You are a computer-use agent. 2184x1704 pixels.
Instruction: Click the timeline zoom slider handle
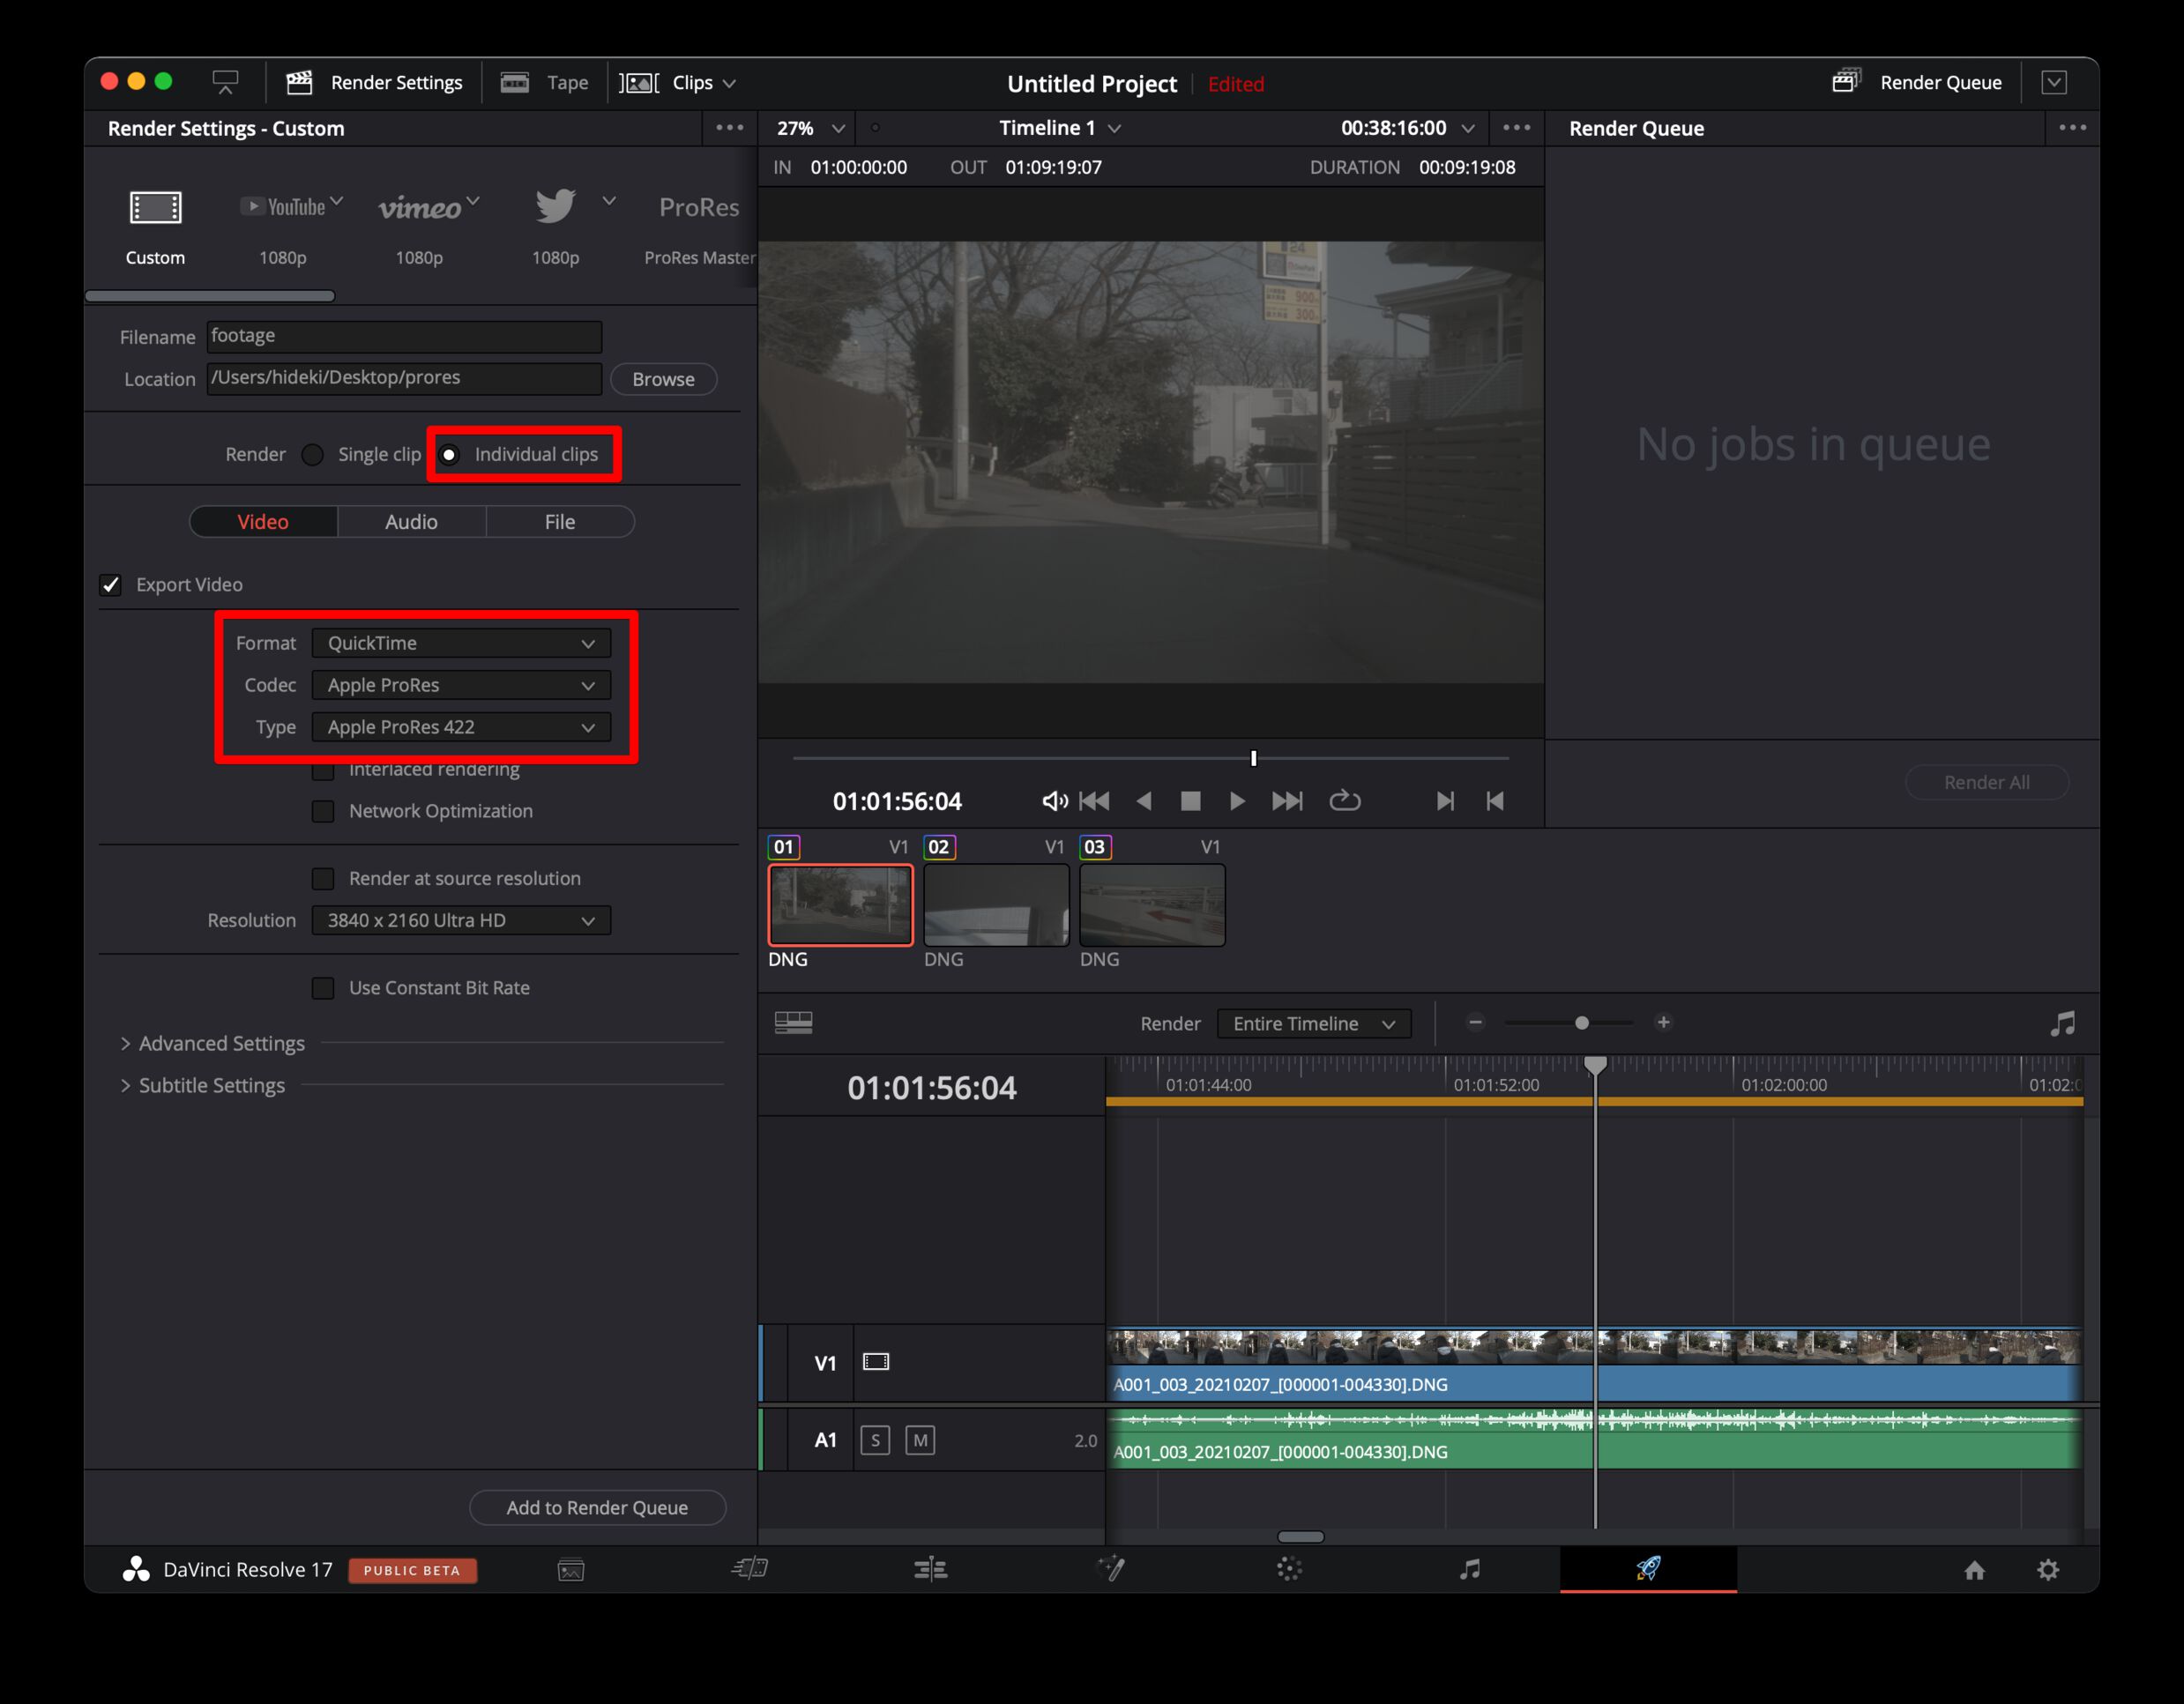click(1581, 1023)
